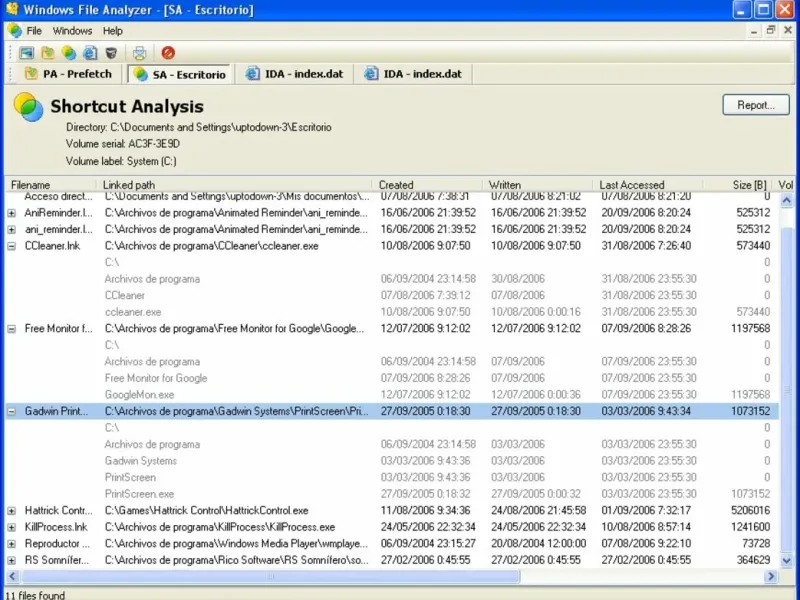Sort by the Last Accessed column header
This screenshot has width=800, height=600.
tap(647, 185)
